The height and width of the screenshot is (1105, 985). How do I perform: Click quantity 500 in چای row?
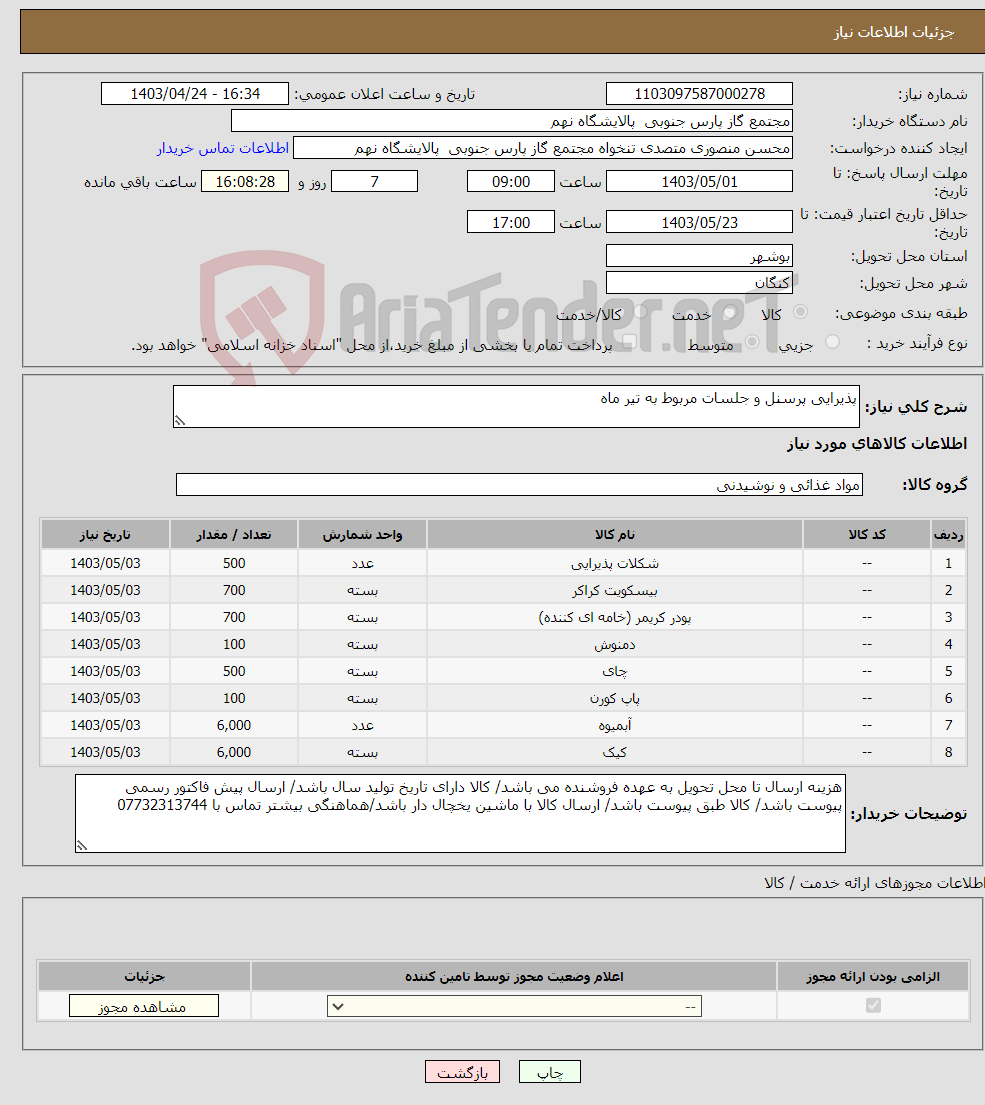[x=234, y=671]
